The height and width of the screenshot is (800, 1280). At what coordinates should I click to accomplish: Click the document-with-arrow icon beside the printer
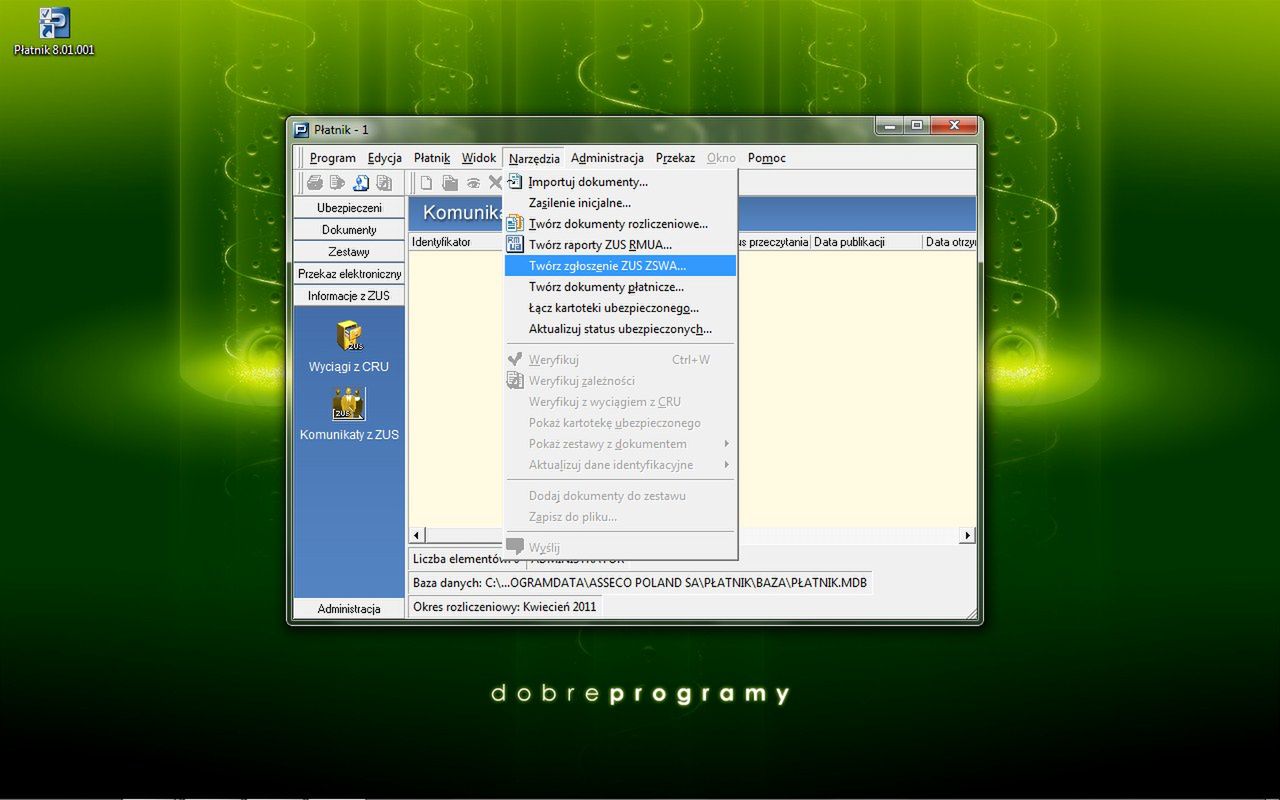pyautogui.click(x=337, y=183)
